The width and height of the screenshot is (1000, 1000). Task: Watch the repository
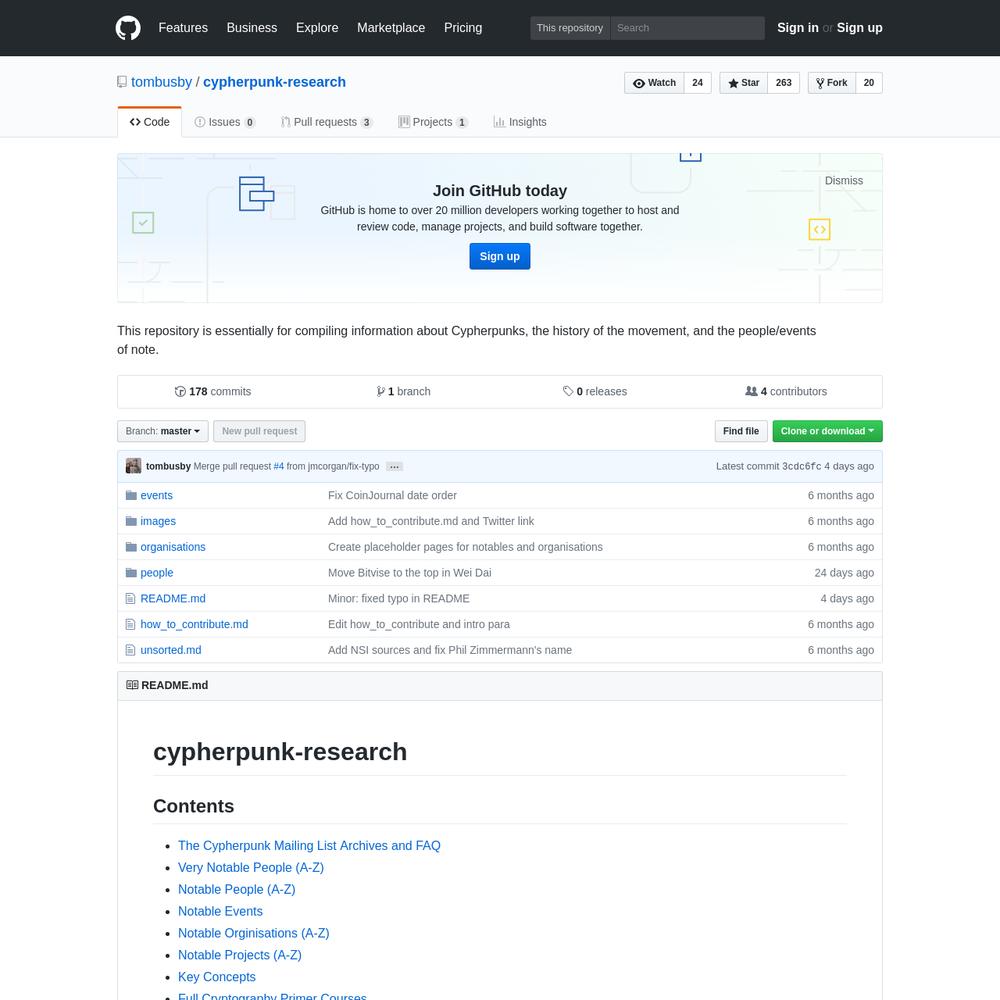click(x=654, y=83)
